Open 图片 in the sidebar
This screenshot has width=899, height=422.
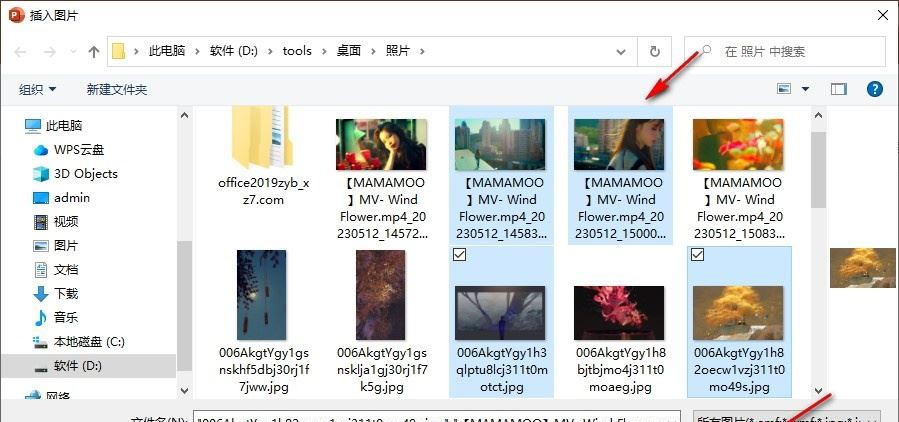[66, 246]
